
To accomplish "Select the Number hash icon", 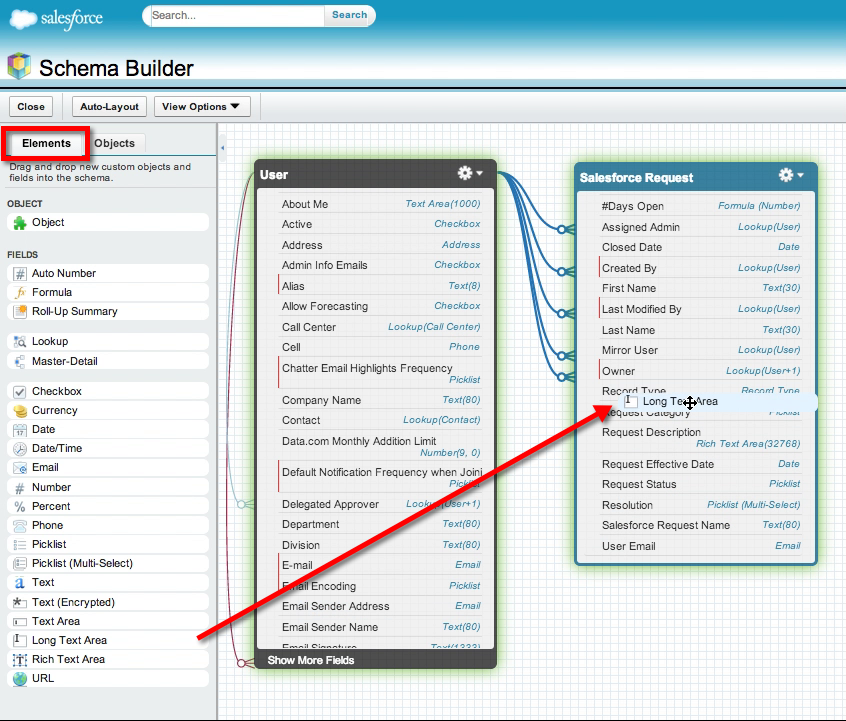I will click(x=20, y=488).
